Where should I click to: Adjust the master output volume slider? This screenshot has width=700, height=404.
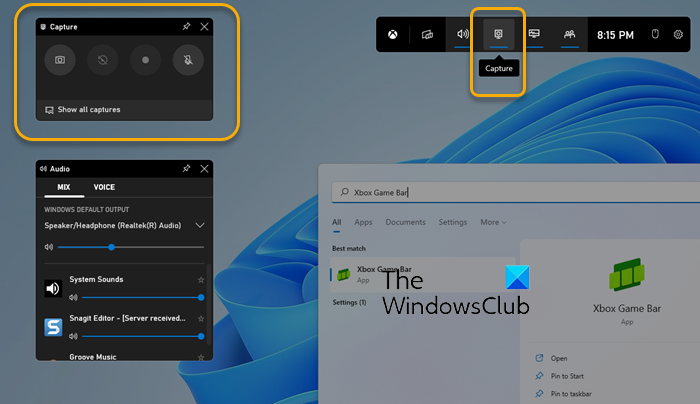131,247
